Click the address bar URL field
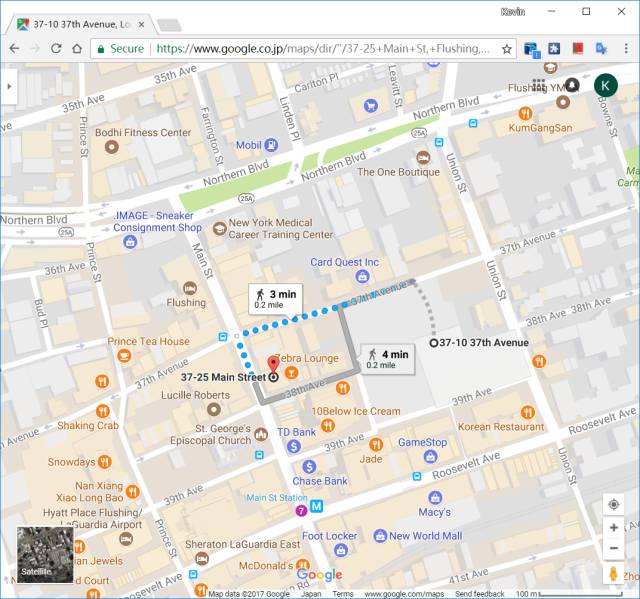Image resolution: width=640 pixels, height=599 pixels. 303,49
